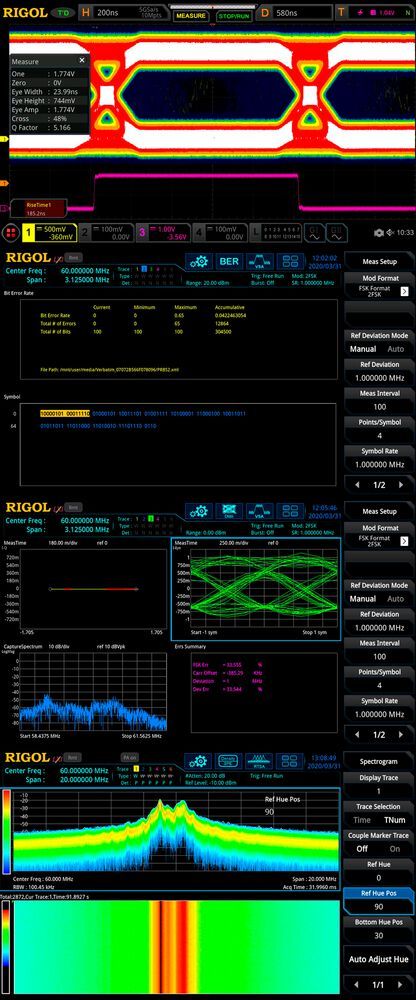Click the VSA mode icon on eye diagram screen

[x=259, y=511]
